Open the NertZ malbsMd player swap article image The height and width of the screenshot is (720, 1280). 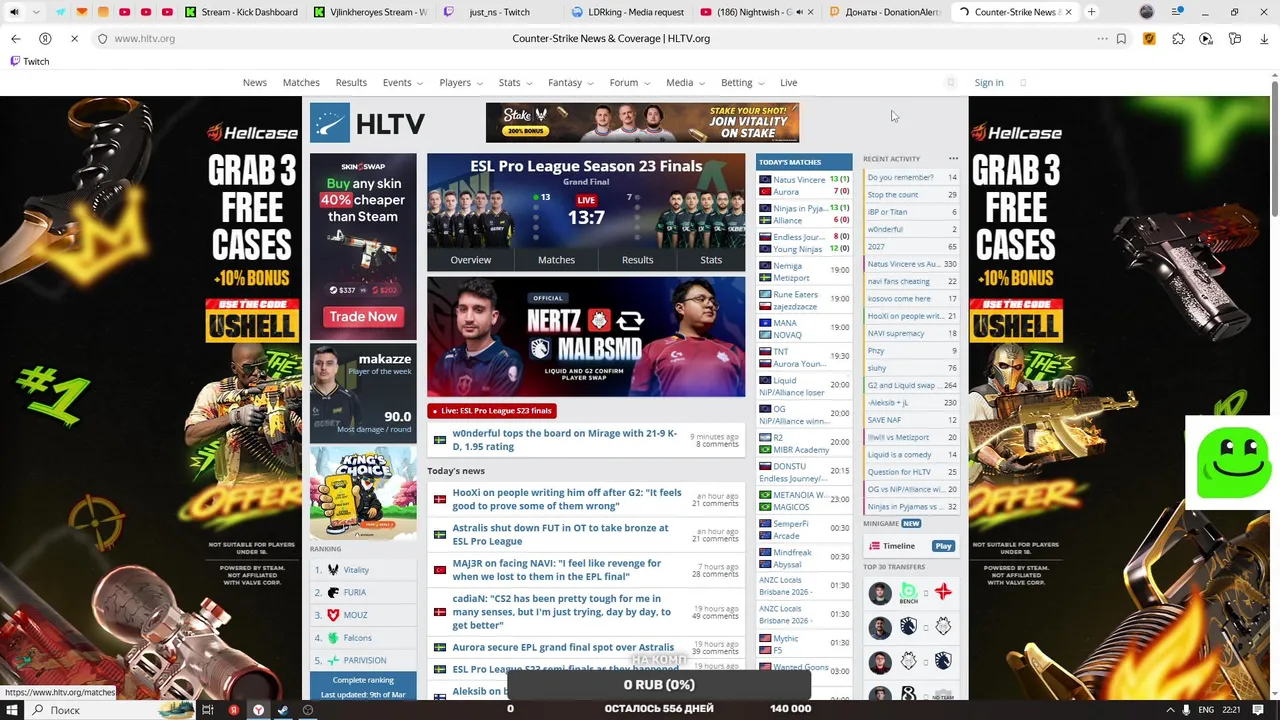pyautogui.click(x=586, y=337)
